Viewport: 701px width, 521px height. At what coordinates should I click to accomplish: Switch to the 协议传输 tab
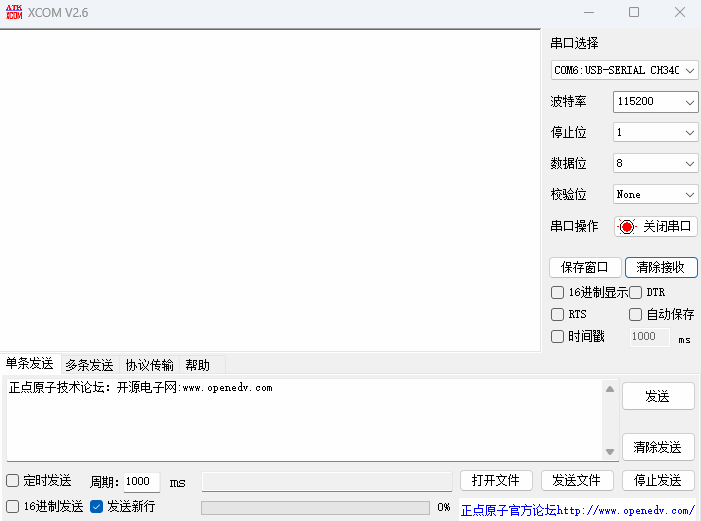[x=149, y=365]
